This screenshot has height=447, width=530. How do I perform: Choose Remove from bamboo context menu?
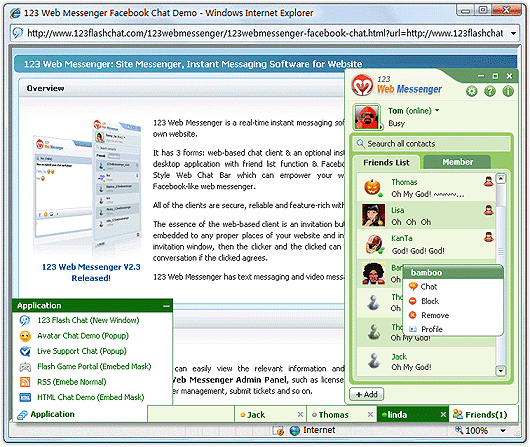point(435,315)
